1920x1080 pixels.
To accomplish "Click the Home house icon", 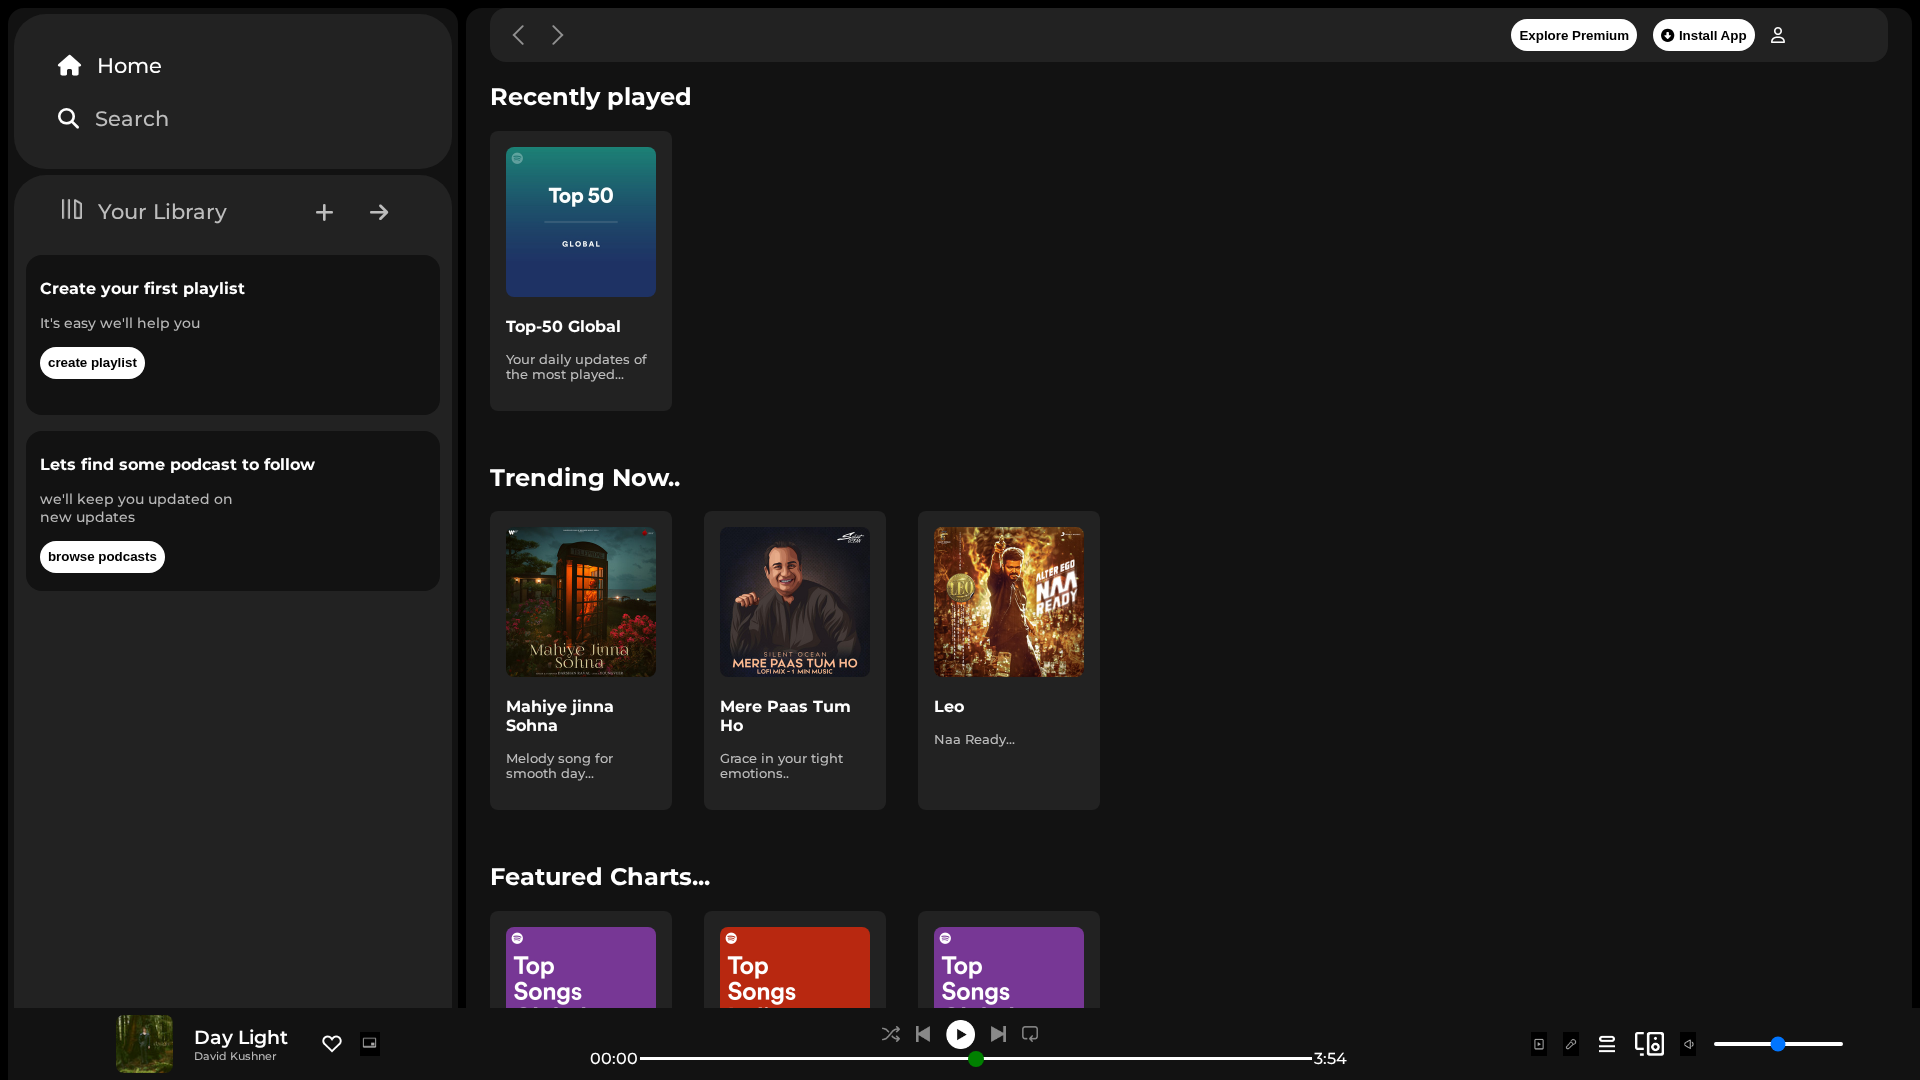I will click(69, 66).
